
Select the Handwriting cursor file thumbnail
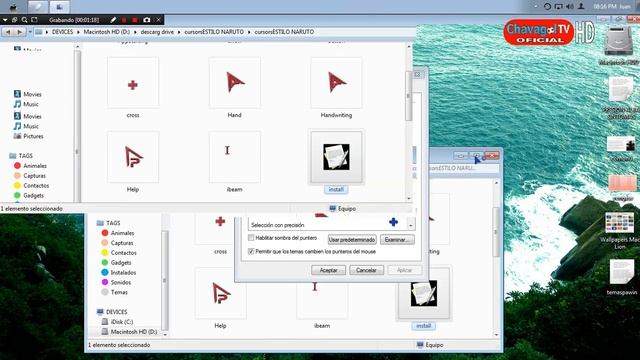pyautogui.click(x=336, y=83)
